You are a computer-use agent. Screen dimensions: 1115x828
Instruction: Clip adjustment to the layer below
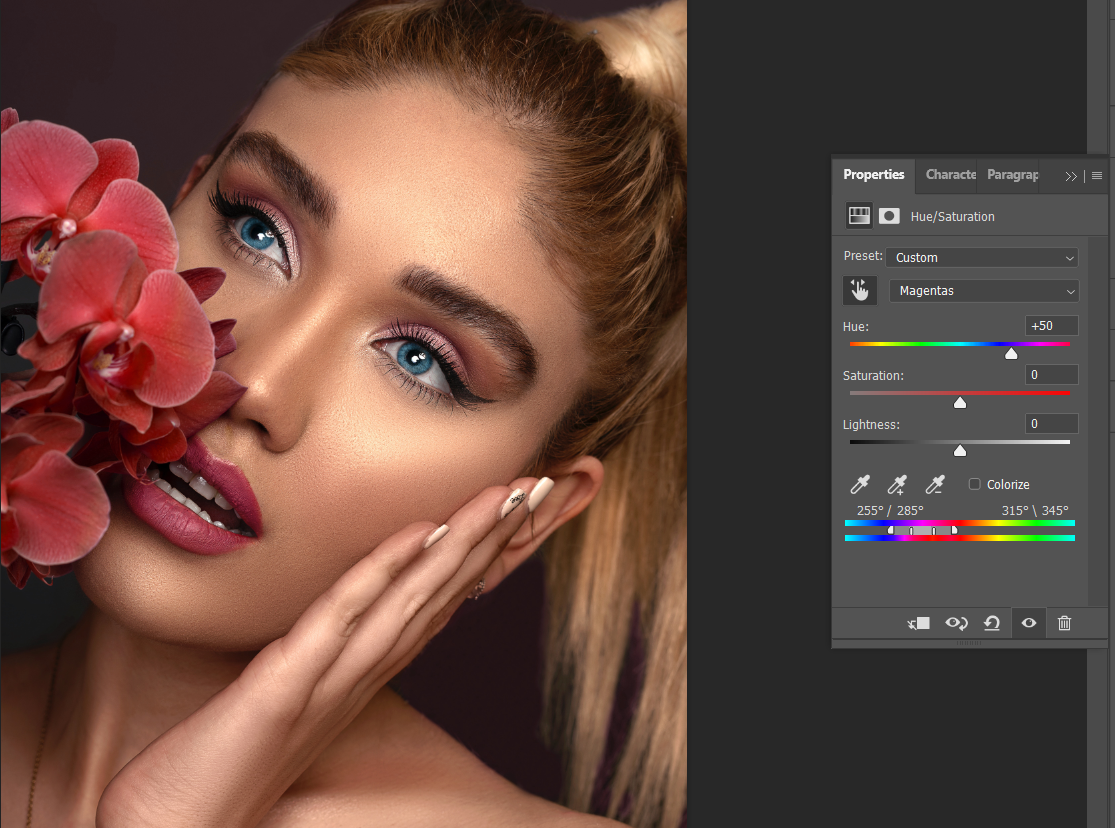pyautogui.click(x=919, y=623)
